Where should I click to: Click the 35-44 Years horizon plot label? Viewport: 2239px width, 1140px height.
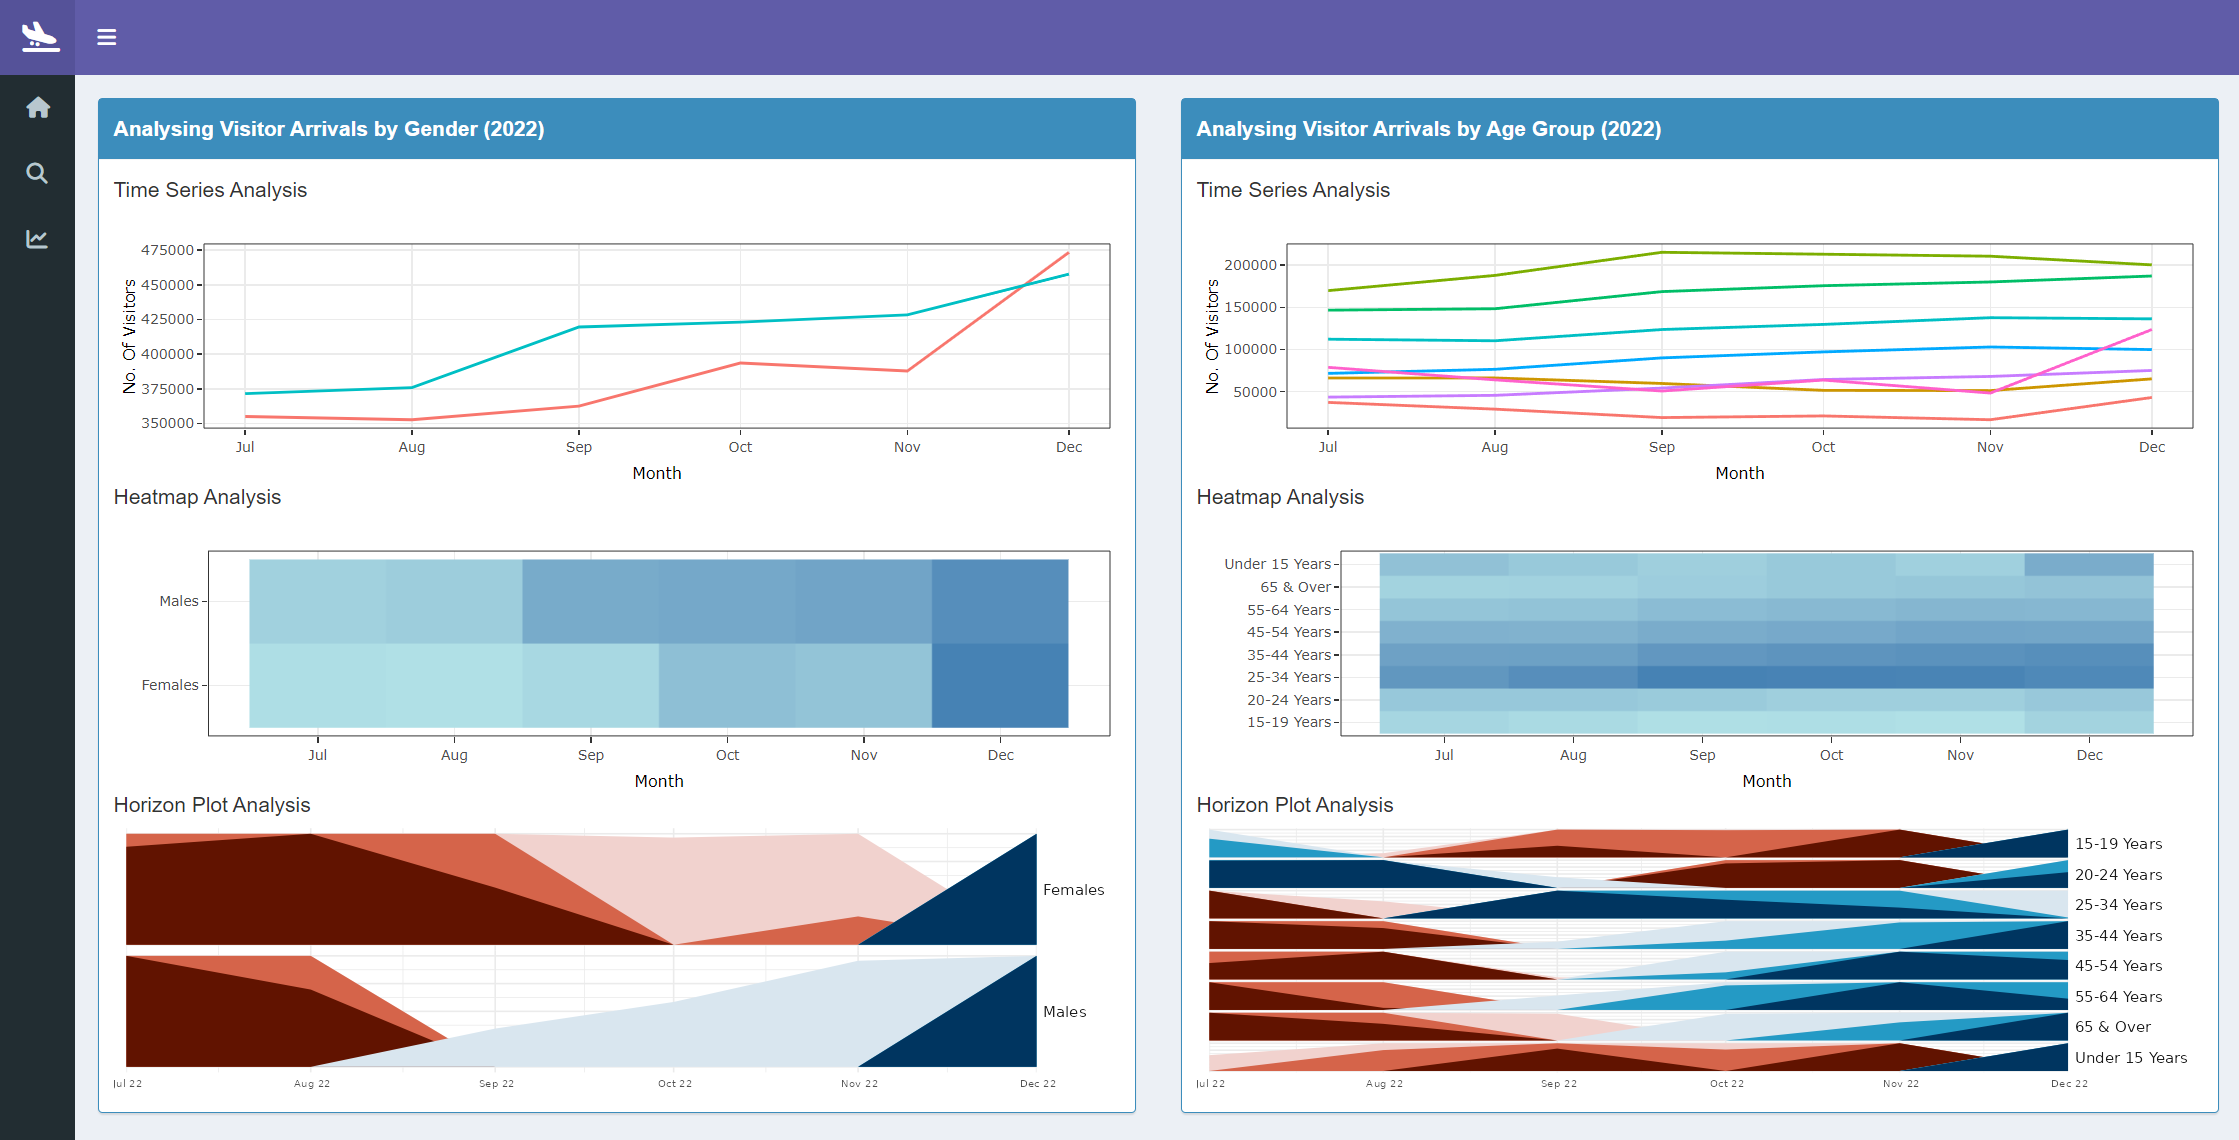pos(2118,936)
